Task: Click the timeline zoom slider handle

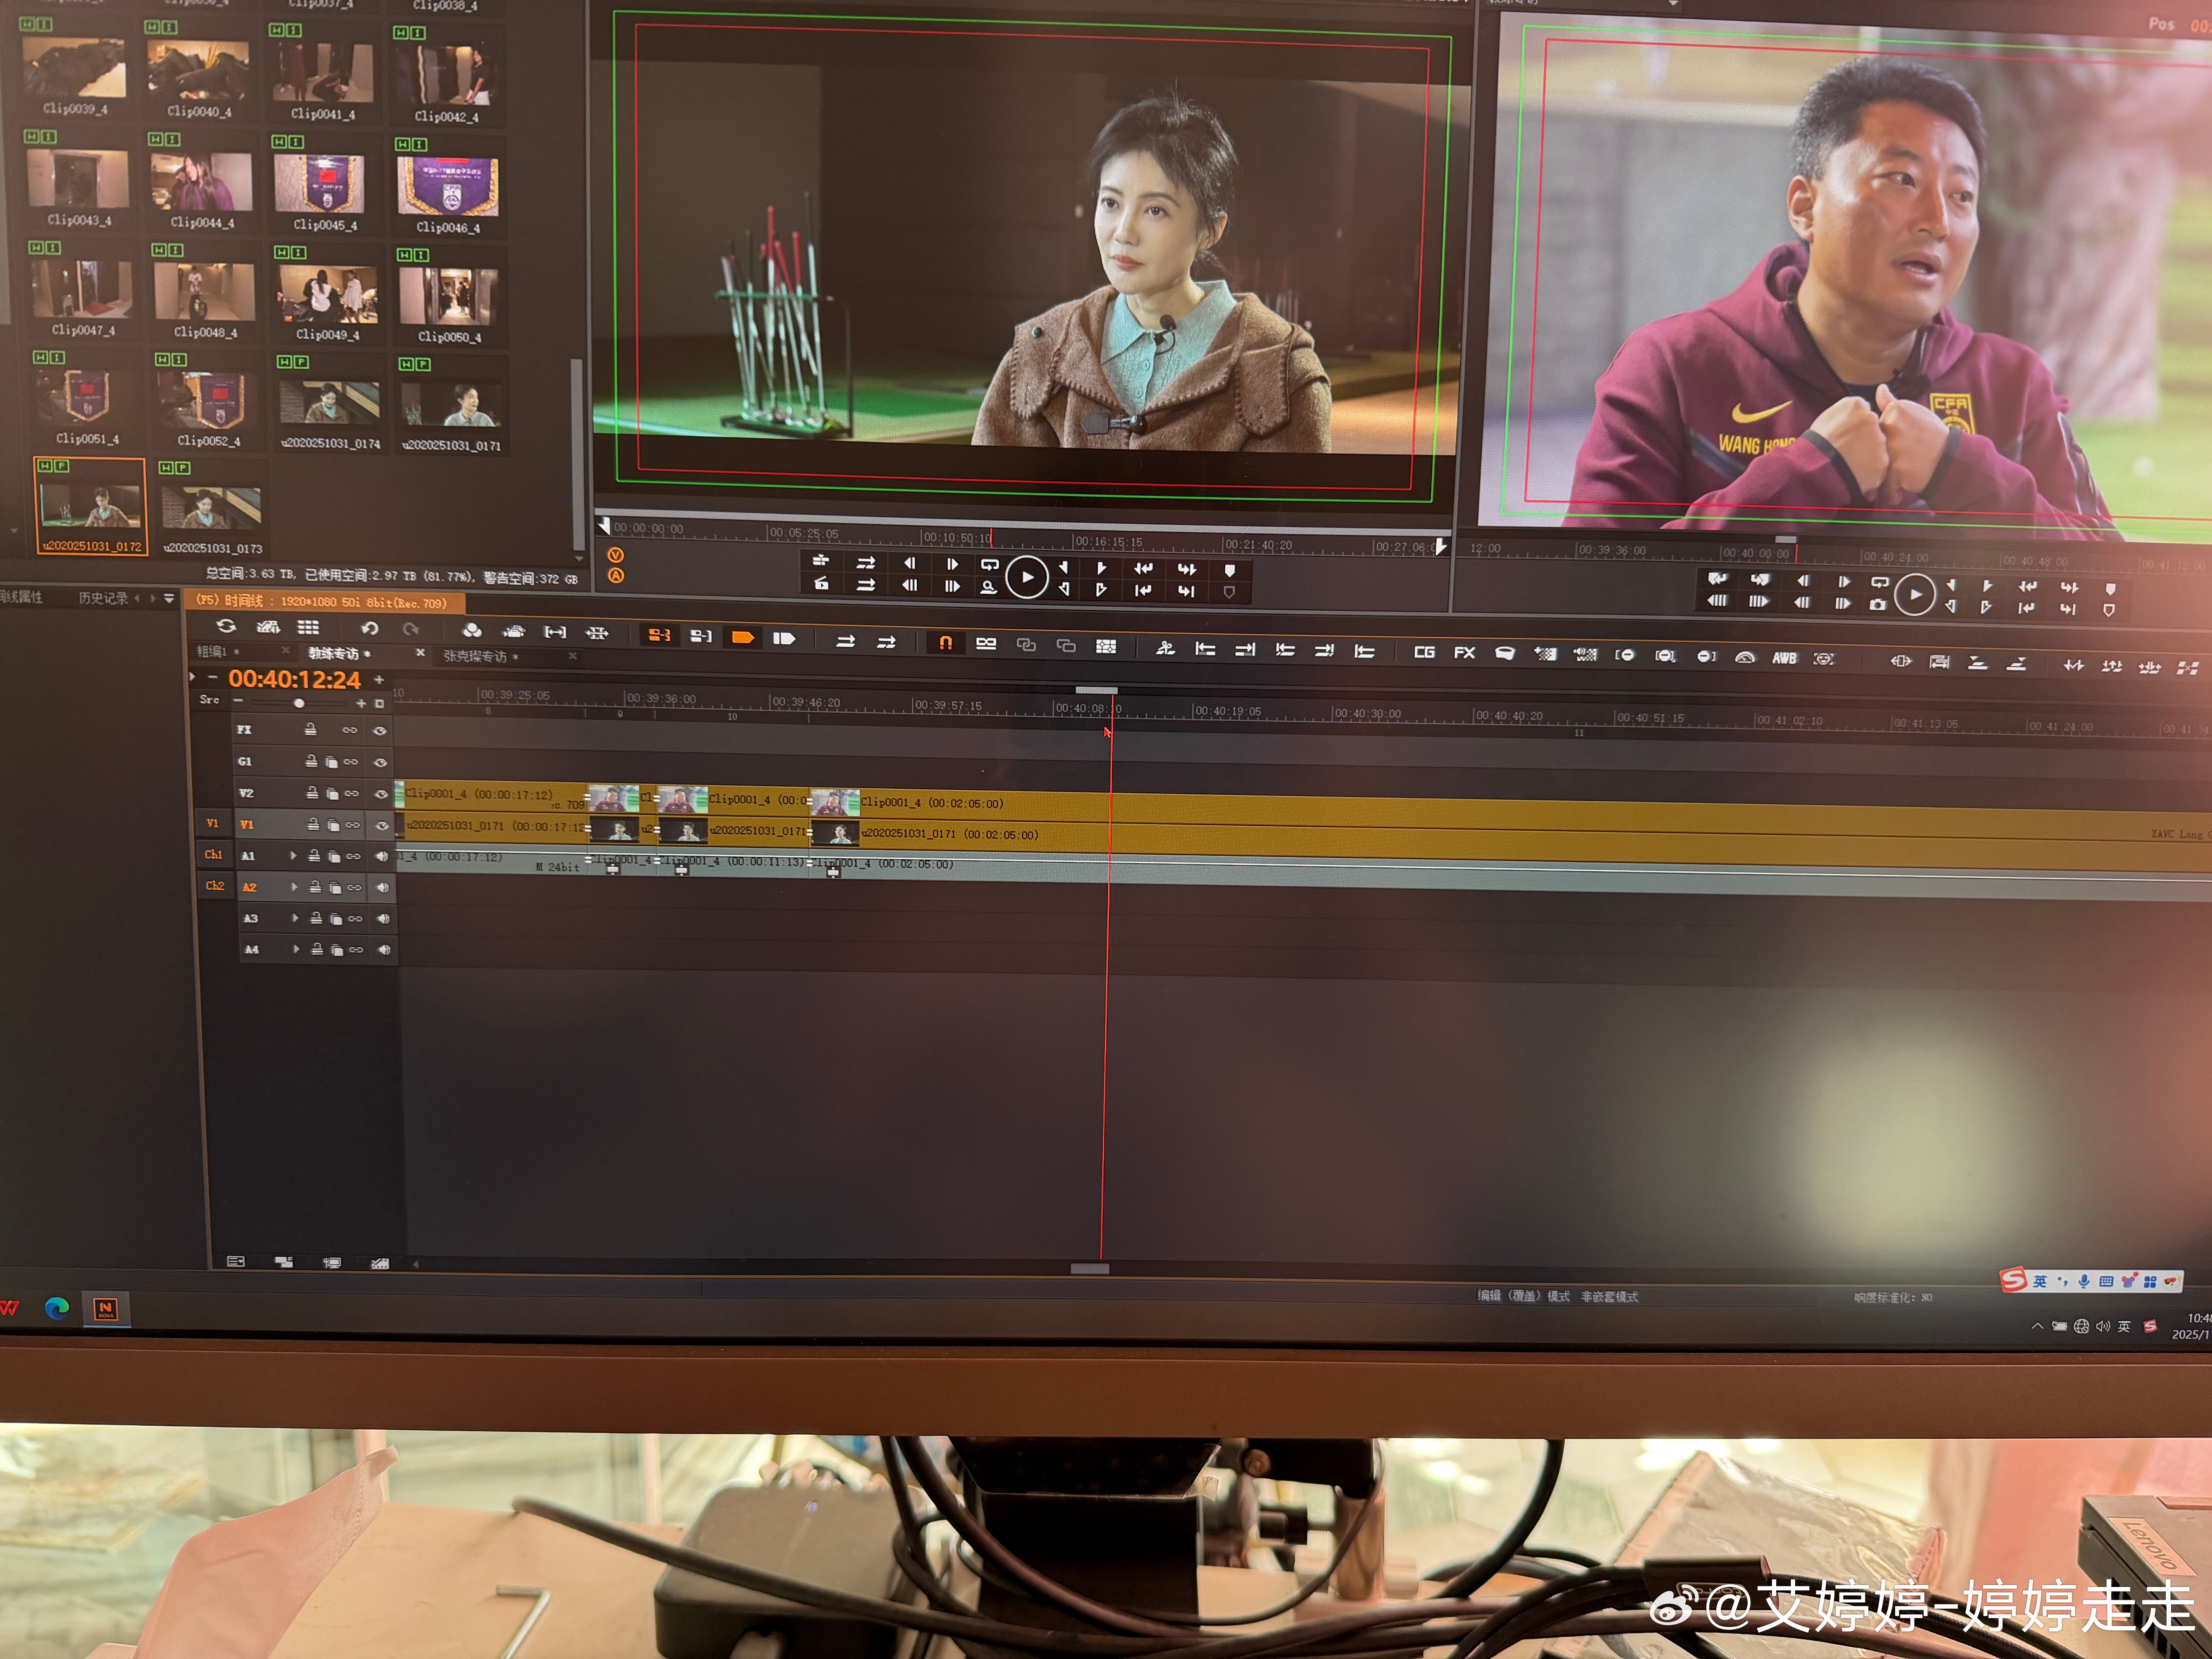Action: click(299, 703)
